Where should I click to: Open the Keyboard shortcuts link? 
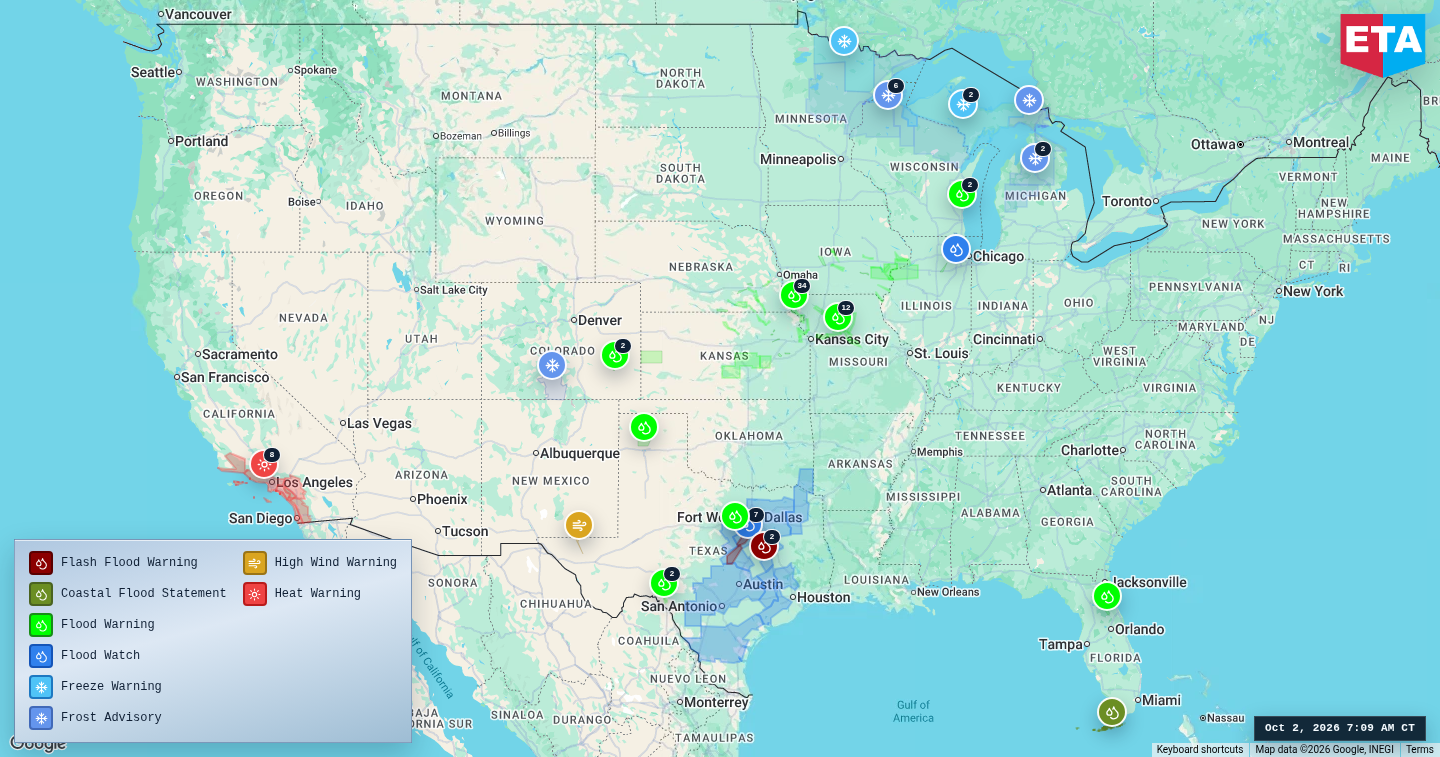coord(1200,750)
